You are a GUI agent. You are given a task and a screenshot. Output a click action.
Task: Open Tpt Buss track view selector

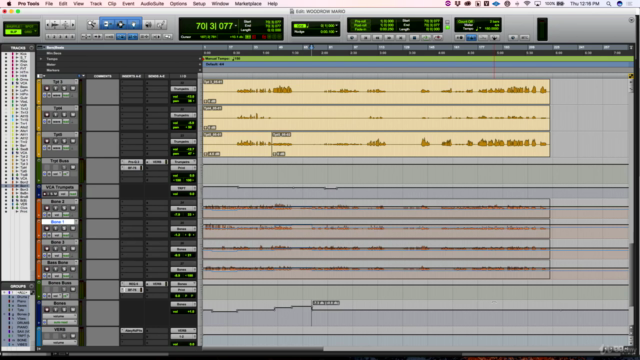(x=57, y=174)
